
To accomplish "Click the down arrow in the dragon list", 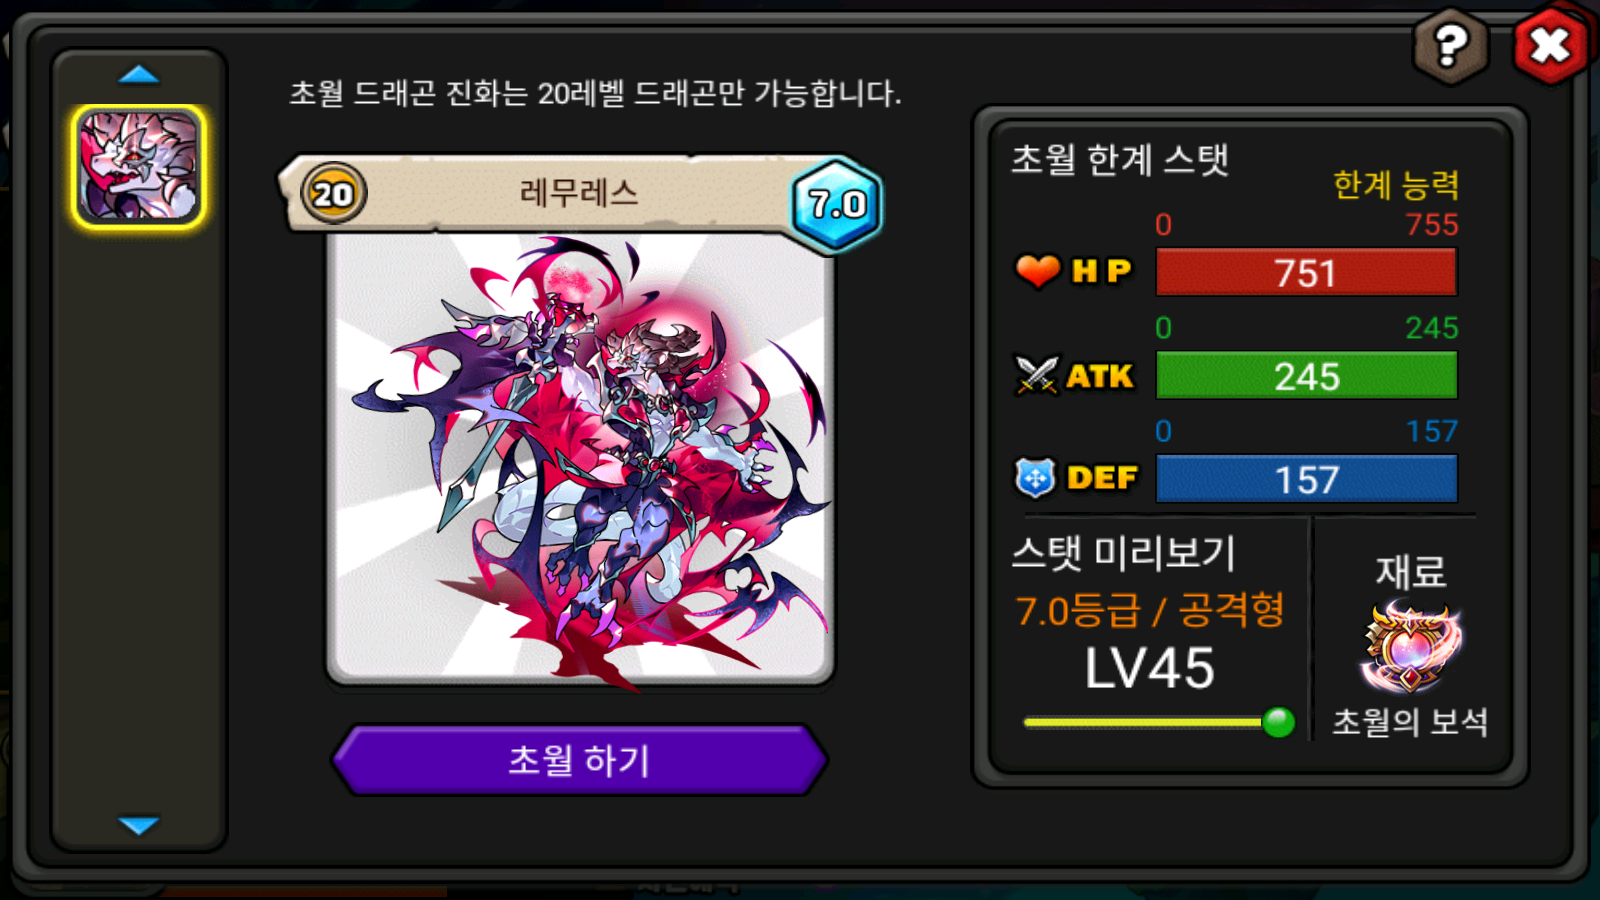I will [138, 825].
